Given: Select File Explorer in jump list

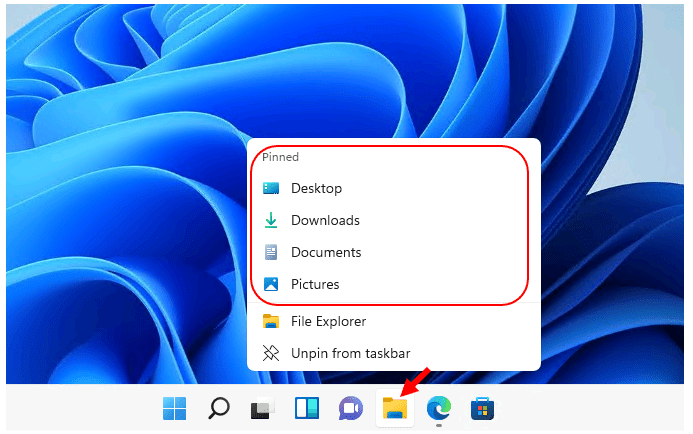Looking at the screenshot, I should pos(393,321).
